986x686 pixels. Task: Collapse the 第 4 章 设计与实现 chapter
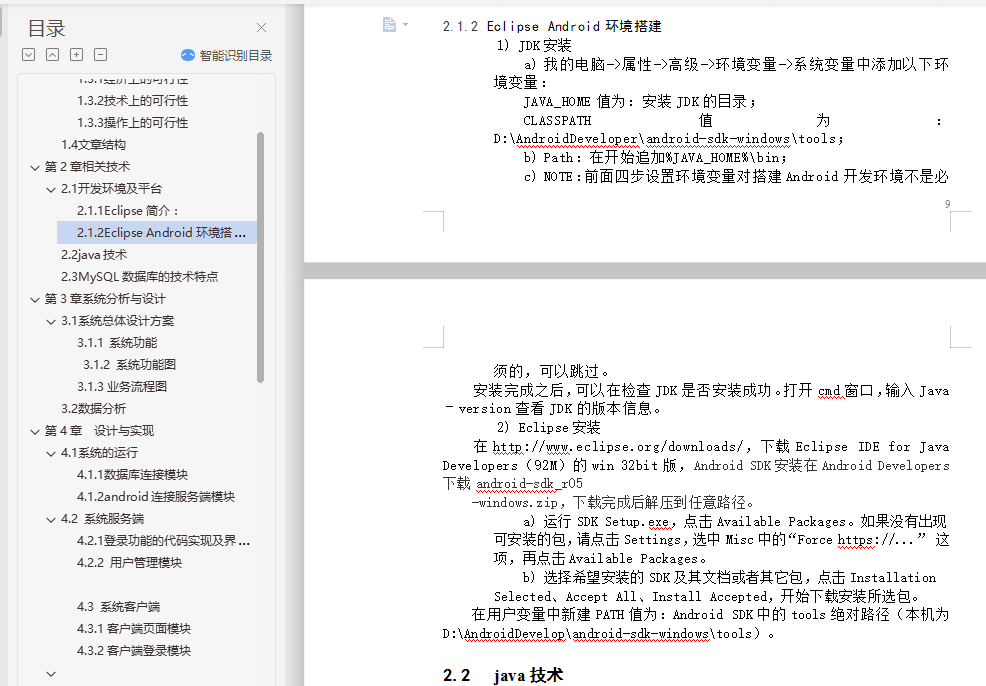(x=35, y=431)
